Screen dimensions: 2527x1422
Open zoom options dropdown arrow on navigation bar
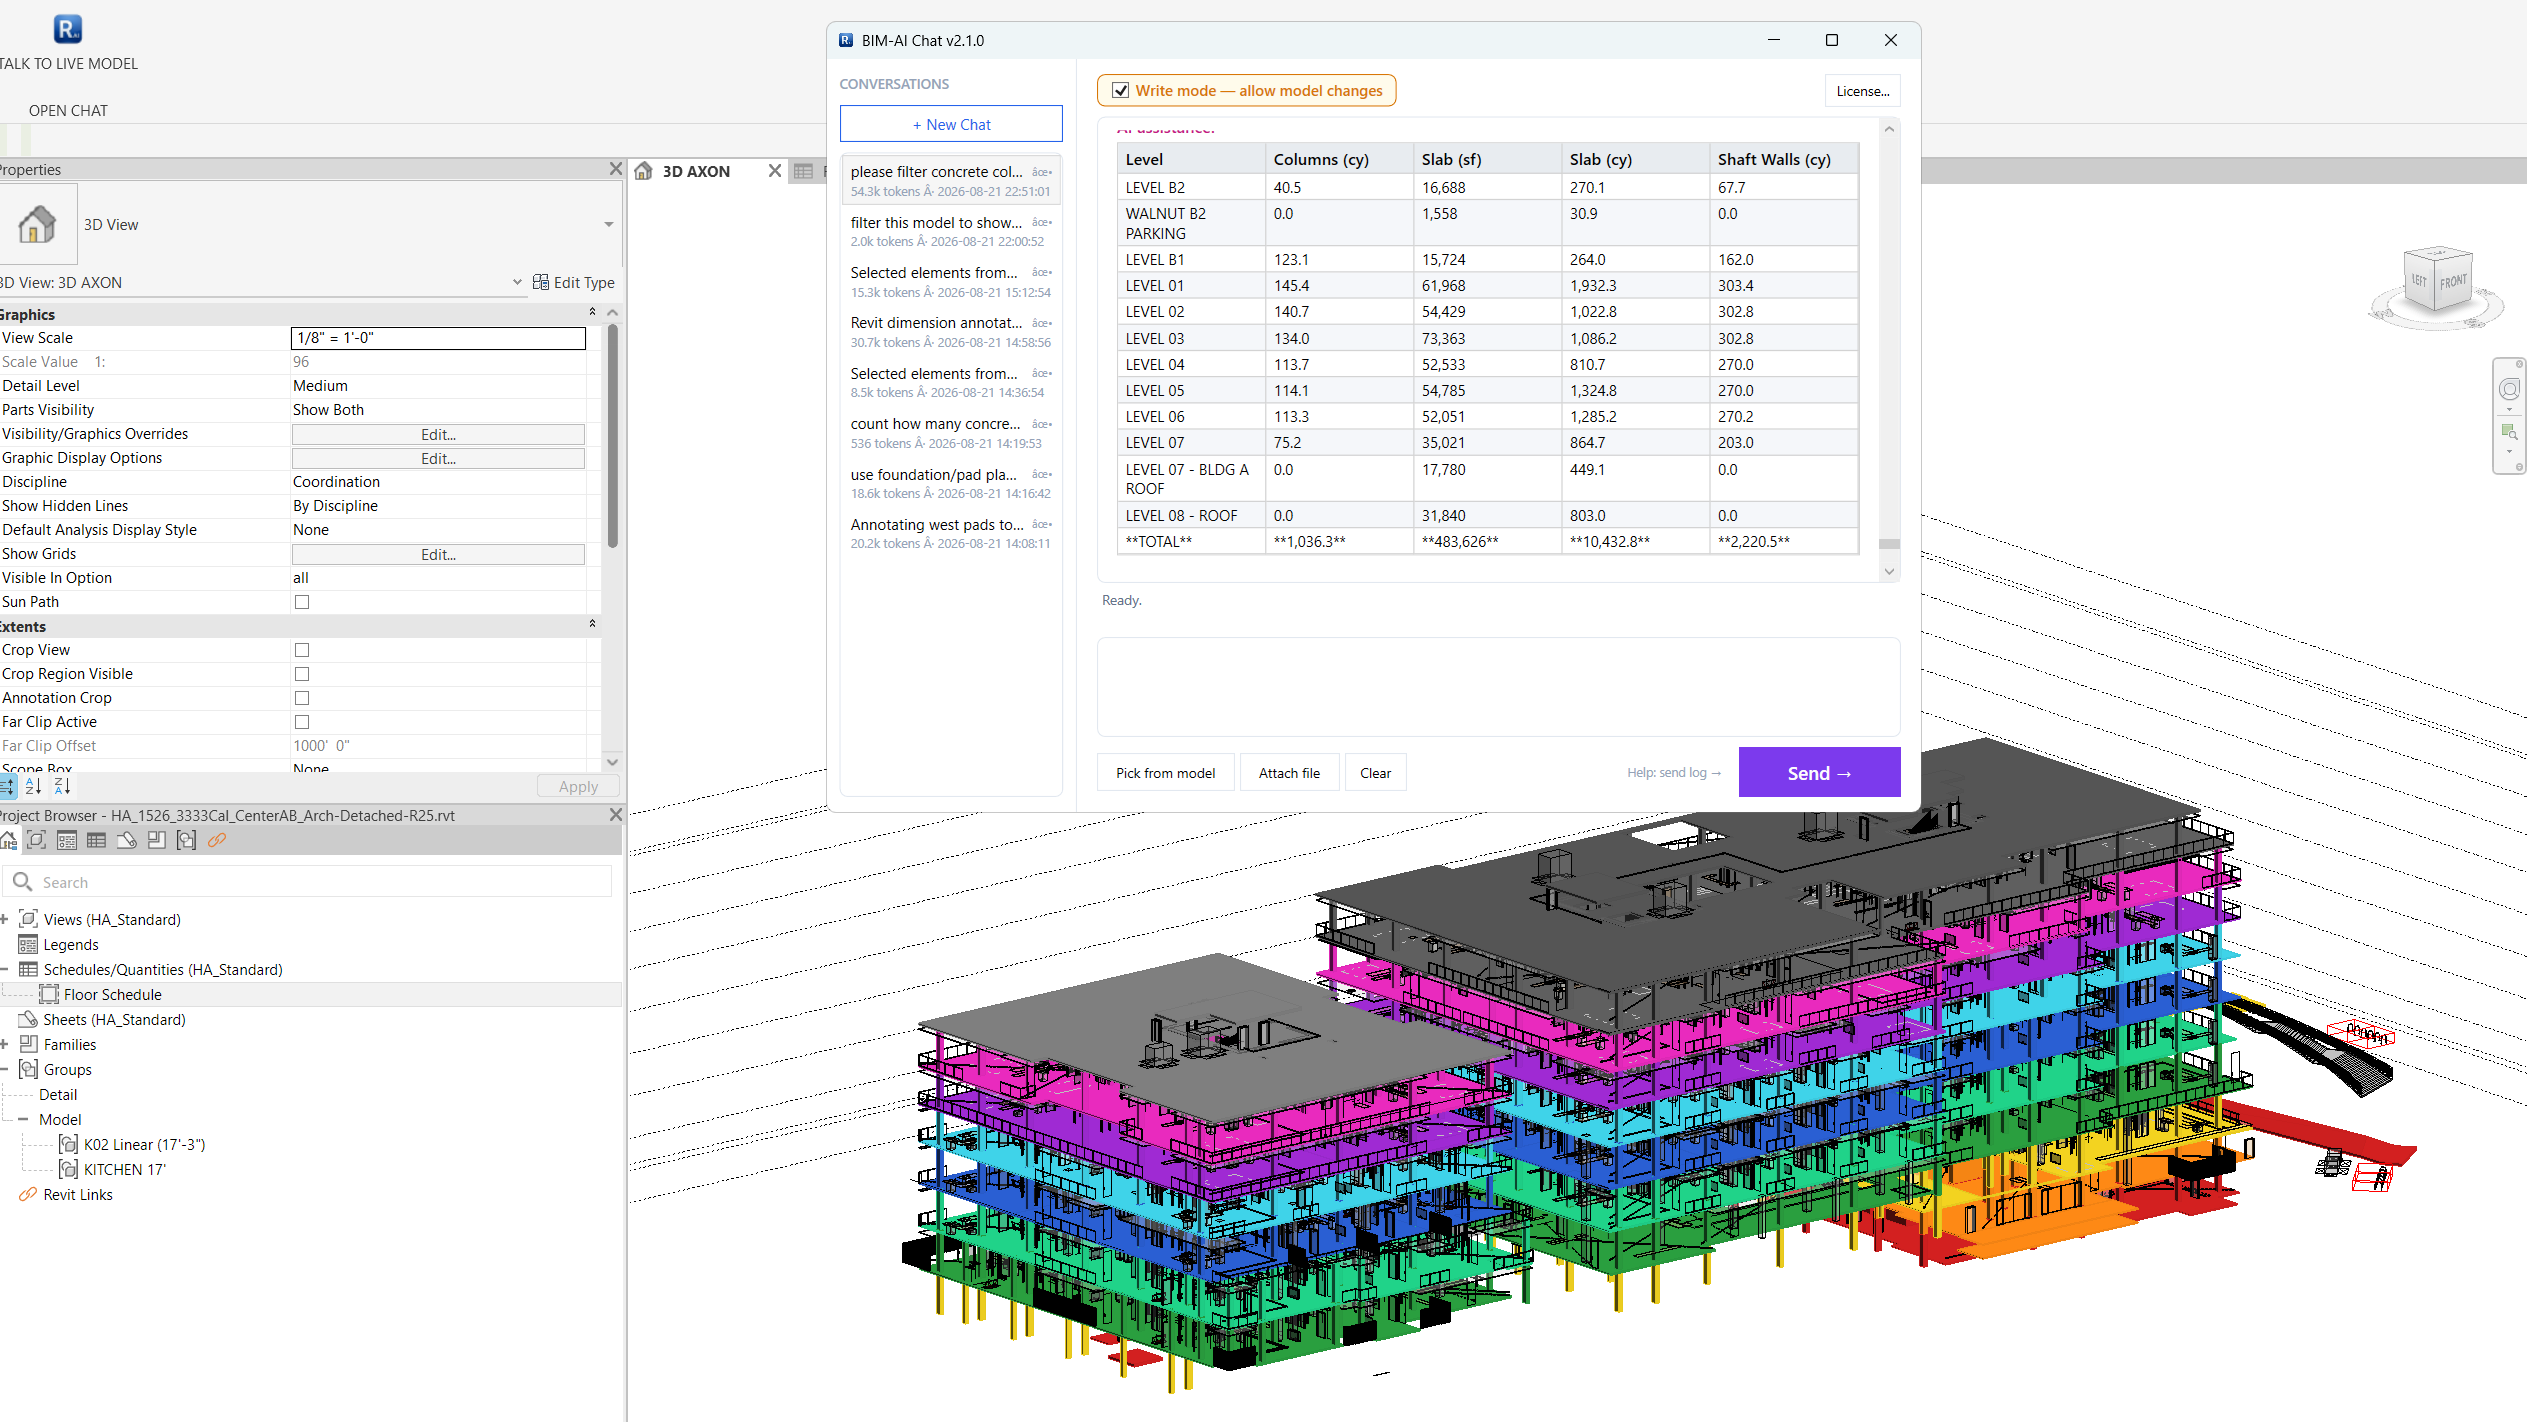pos(2509,452)
